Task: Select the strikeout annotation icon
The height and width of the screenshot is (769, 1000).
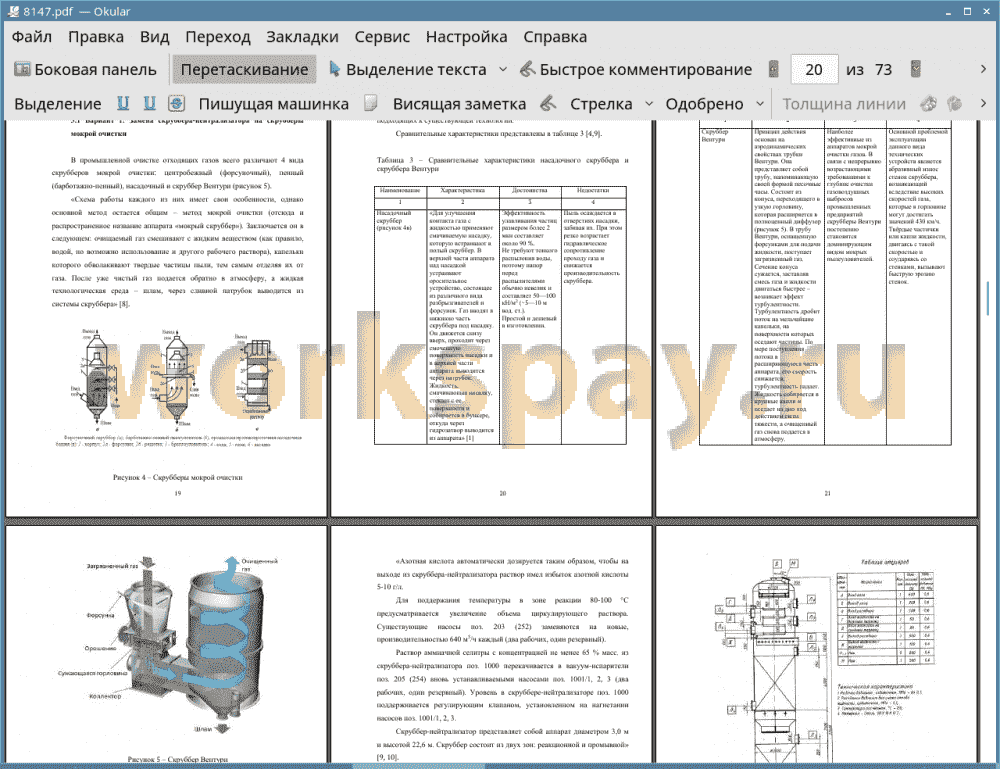Action: tap(177, 103)
